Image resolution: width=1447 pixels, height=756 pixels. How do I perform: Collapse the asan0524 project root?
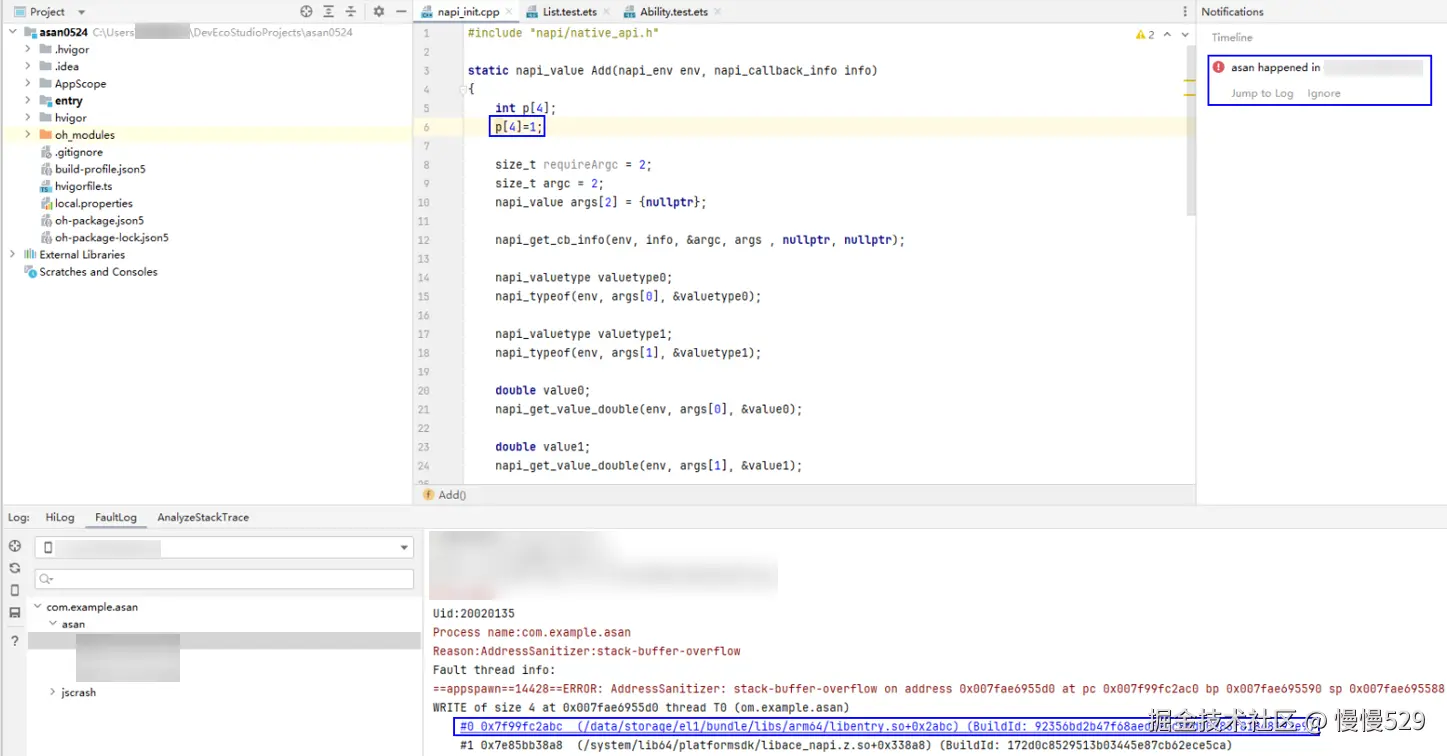click(13, 32)
